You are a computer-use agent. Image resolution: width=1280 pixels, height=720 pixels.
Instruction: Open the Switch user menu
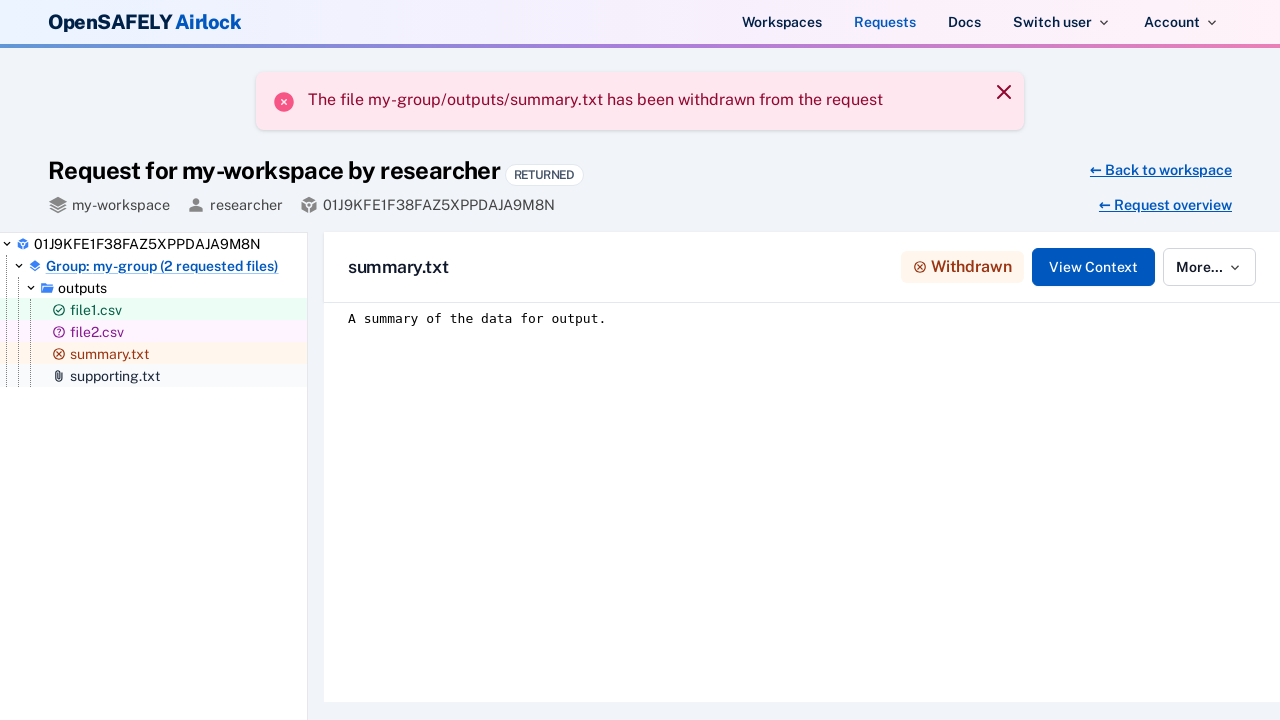[x=1060, y=22]
